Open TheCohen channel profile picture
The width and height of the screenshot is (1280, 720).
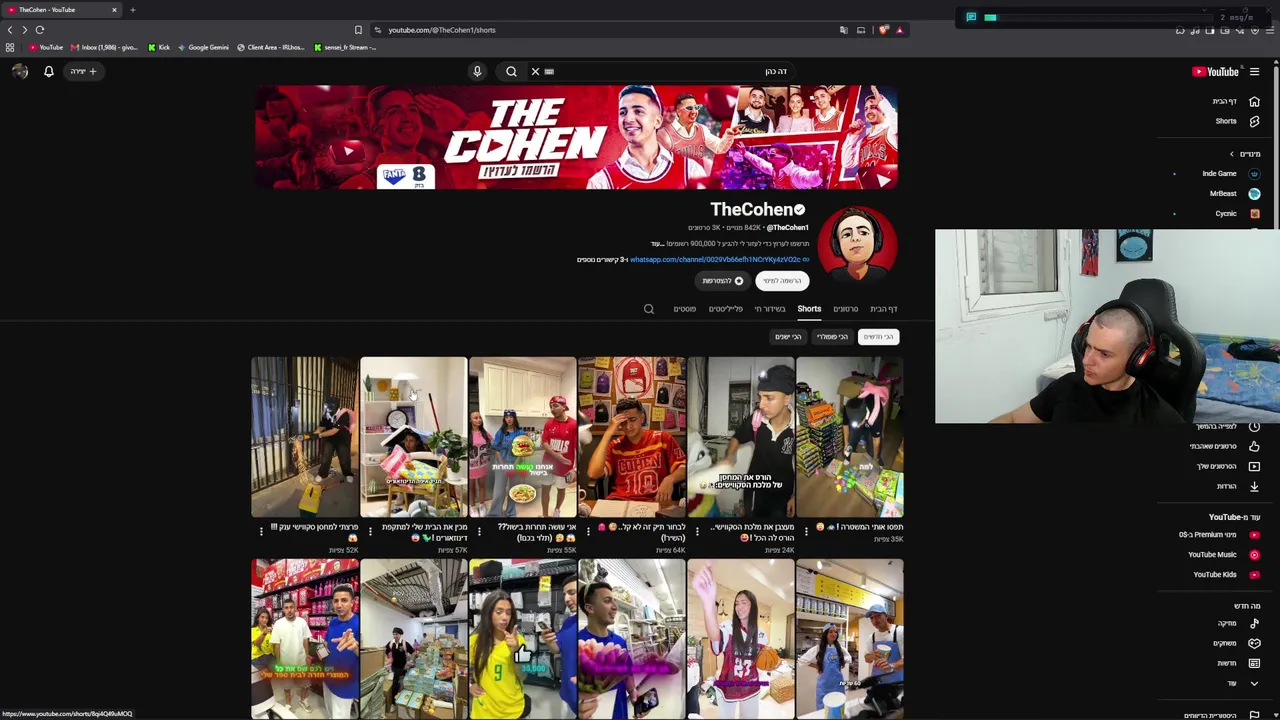click(x=857, y=244)
